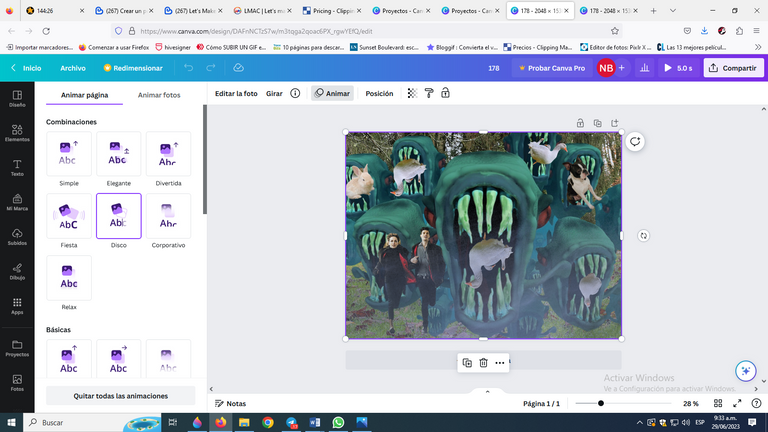Toggle the Animar button
This screenshot has height=432, width=768.
point(333,93)
